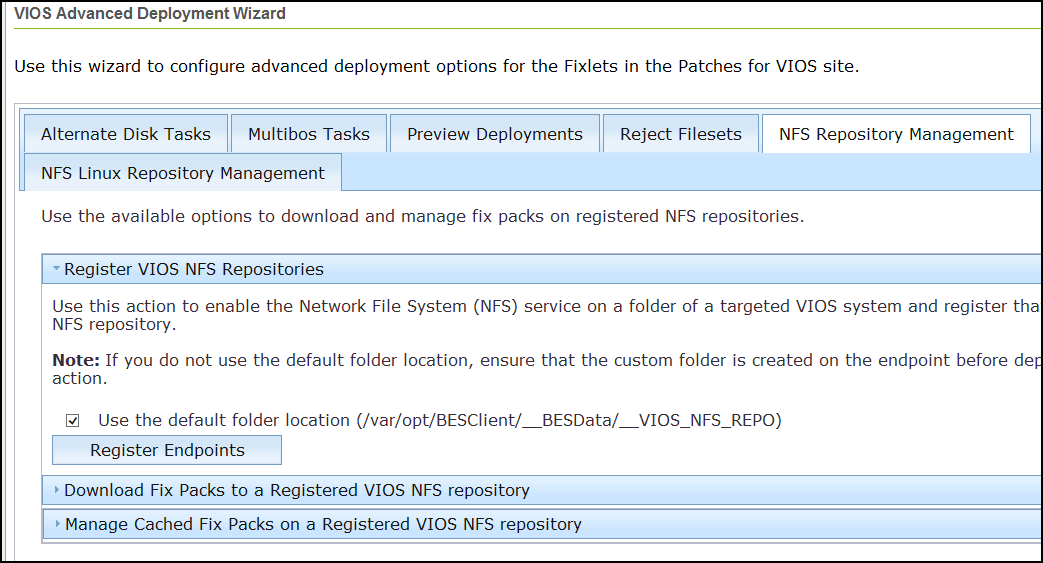Open the NFS Linux Repository Management tab
1043x563 pixels.
click(x=183, y=173)
